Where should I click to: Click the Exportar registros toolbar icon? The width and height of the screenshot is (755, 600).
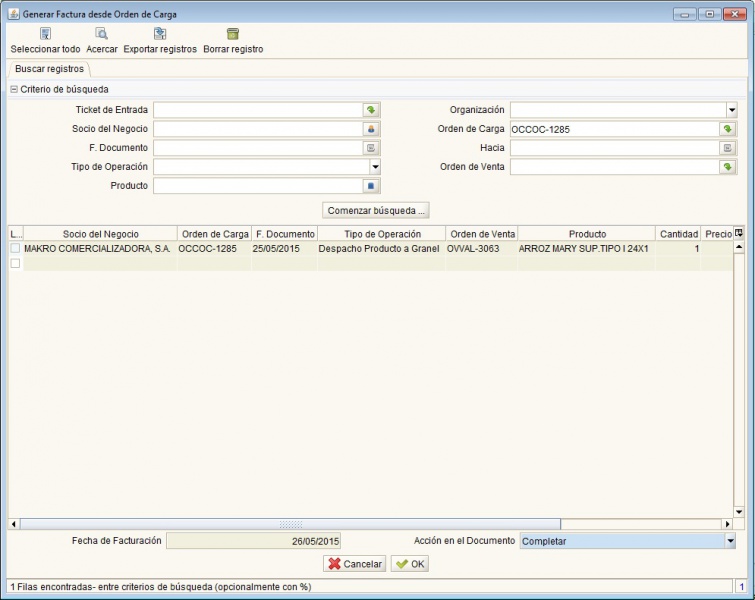[x=160, y=33]
